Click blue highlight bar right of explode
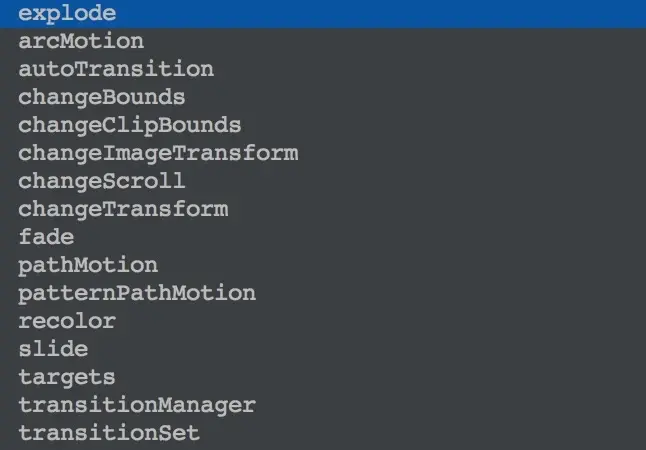This screenshot has height=450, width=646. point(381,14)
